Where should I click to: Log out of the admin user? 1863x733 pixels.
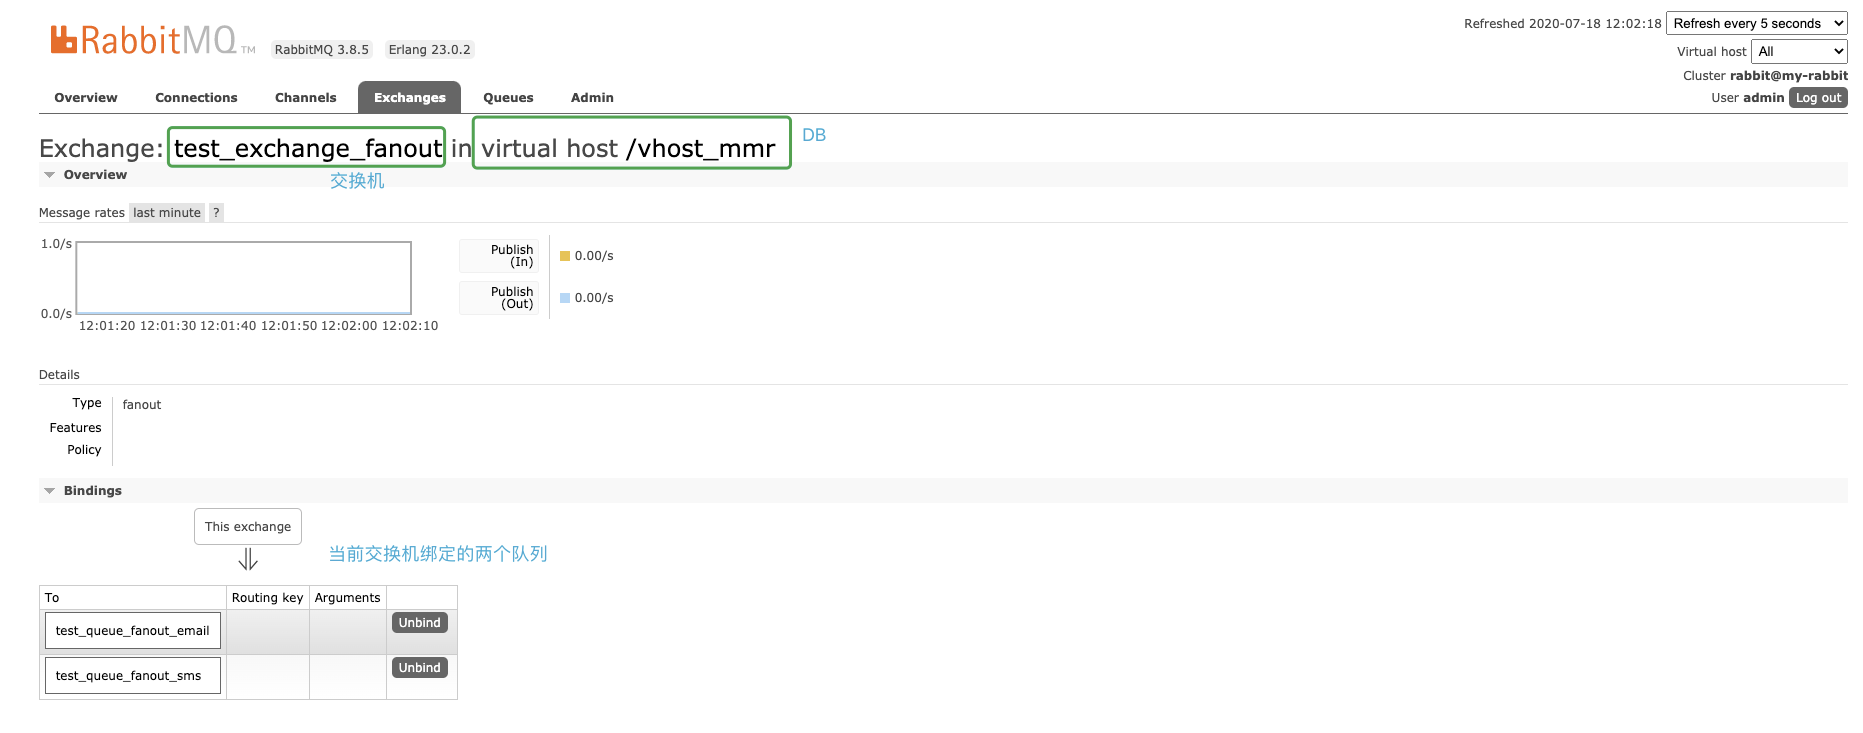coord(1818,98)
